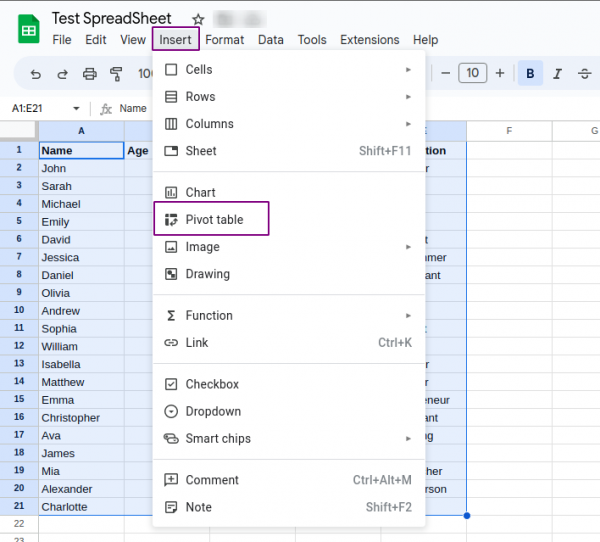Image resolution: width=600 pixels, height=542 pixels.
Task: Click cell containing David
Action: pos(82,239)
